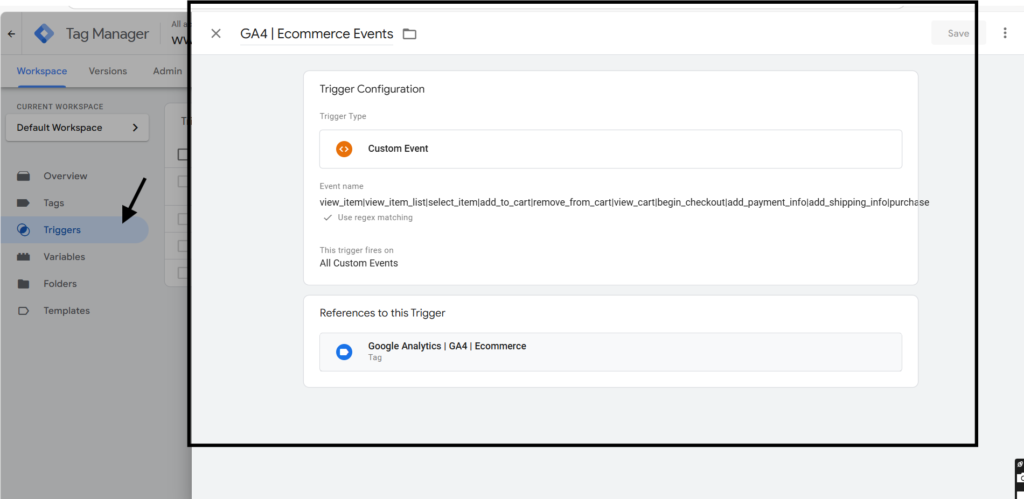Edit the trigger name GA4 | Ecommerce Events
This screenshot has width=1024, height=499.
pos(317,34)
